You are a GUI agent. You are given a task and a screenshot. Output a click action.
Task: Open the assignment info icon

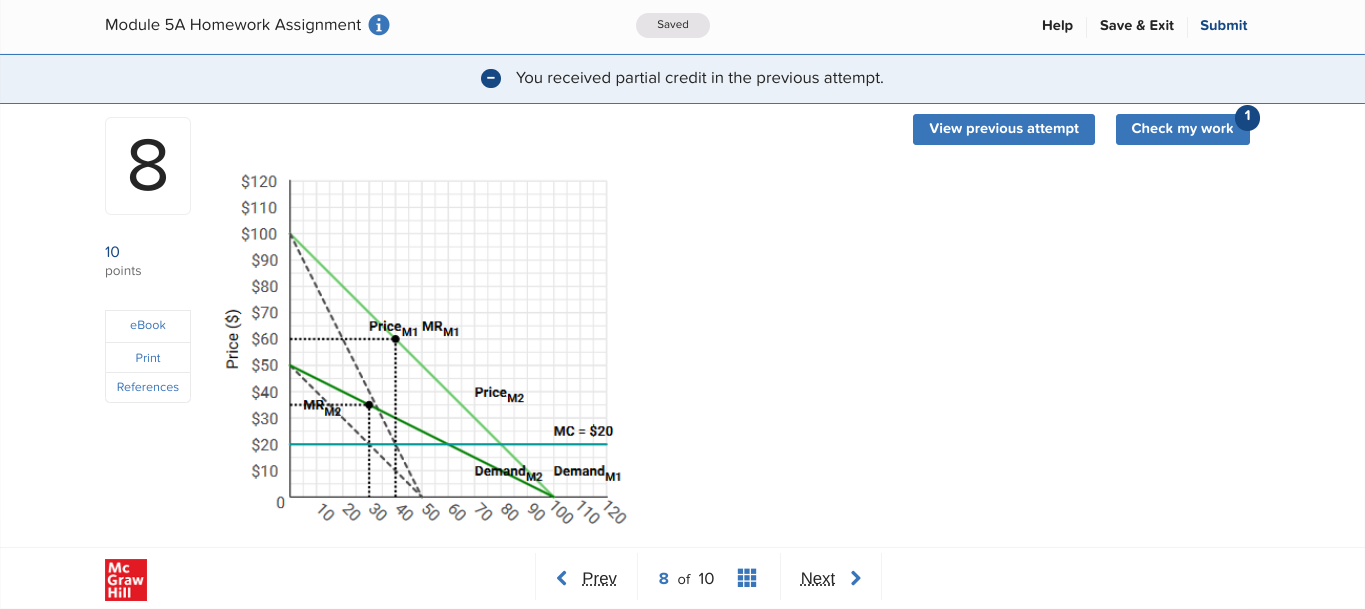point(379,25)
